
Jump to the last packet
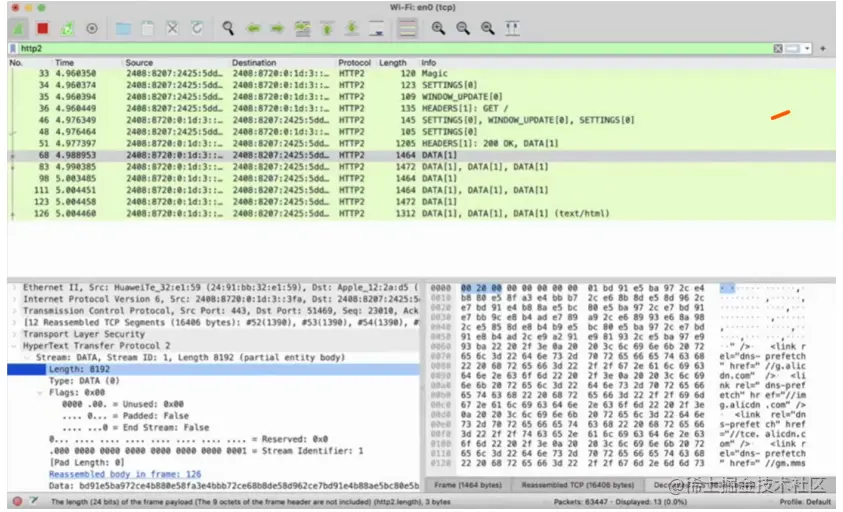[352, 29]
